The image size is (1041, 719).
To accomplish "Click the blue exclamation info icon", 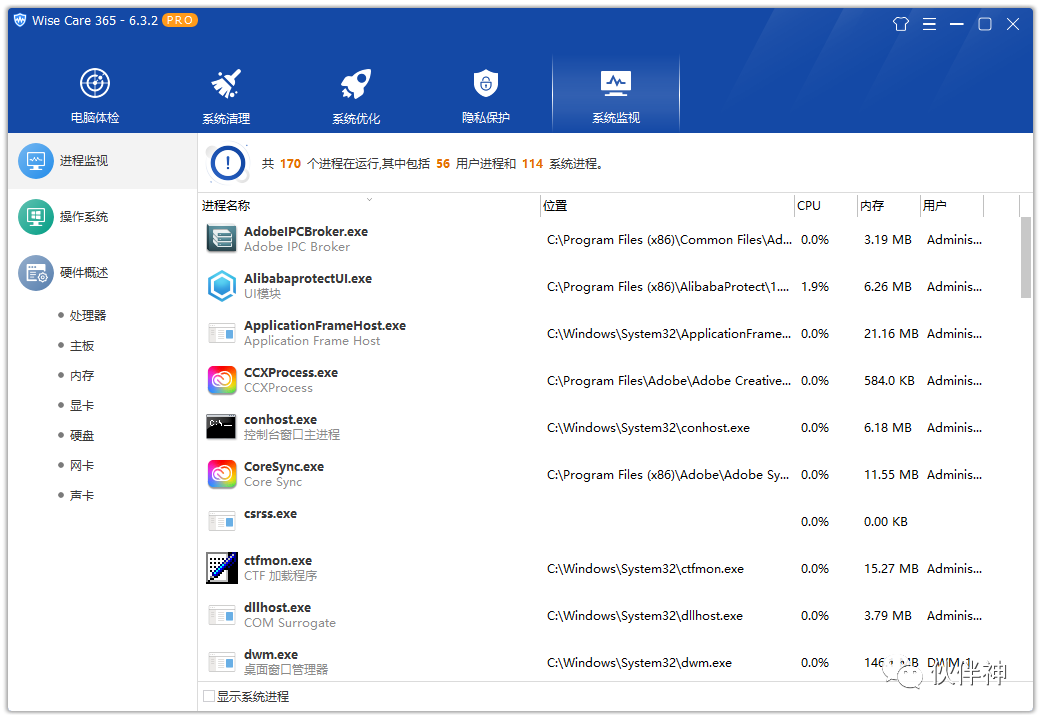I will [x=228, y=163].
